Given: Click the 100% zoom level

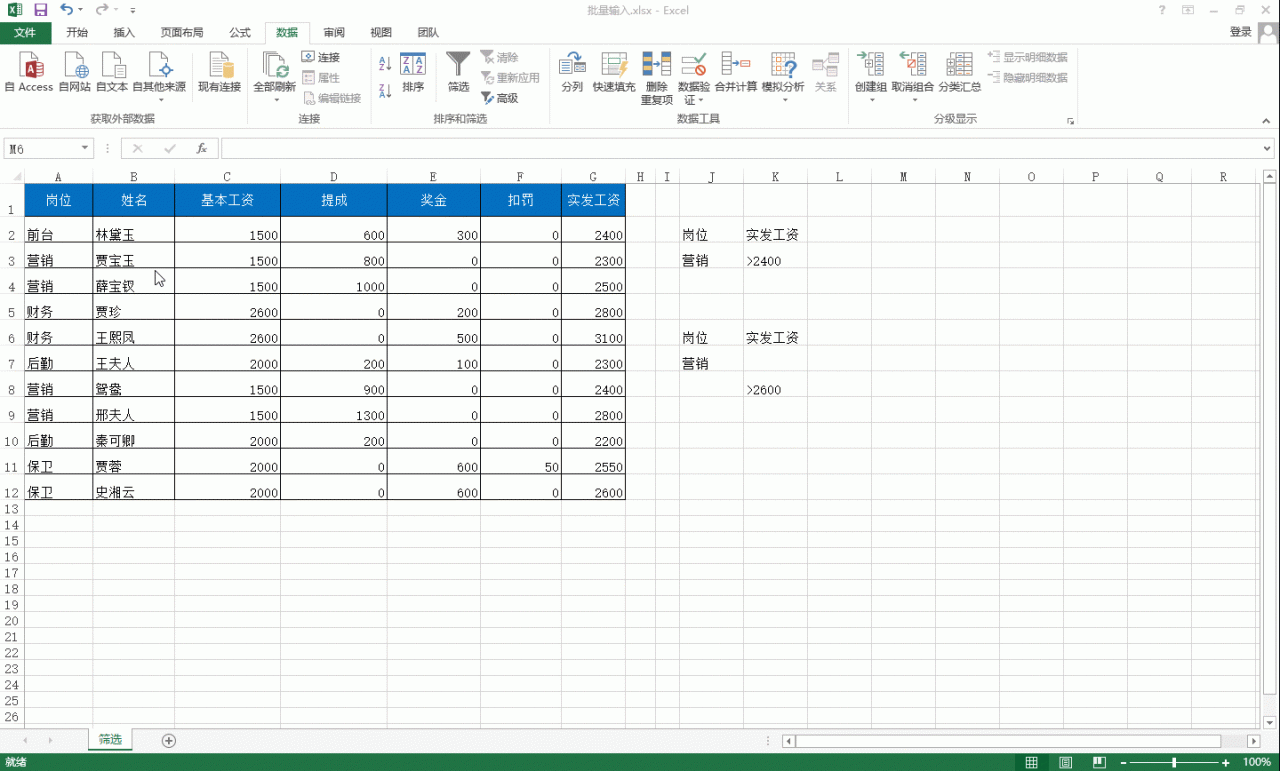Looking at the screenshot, I should [1257, 763].
